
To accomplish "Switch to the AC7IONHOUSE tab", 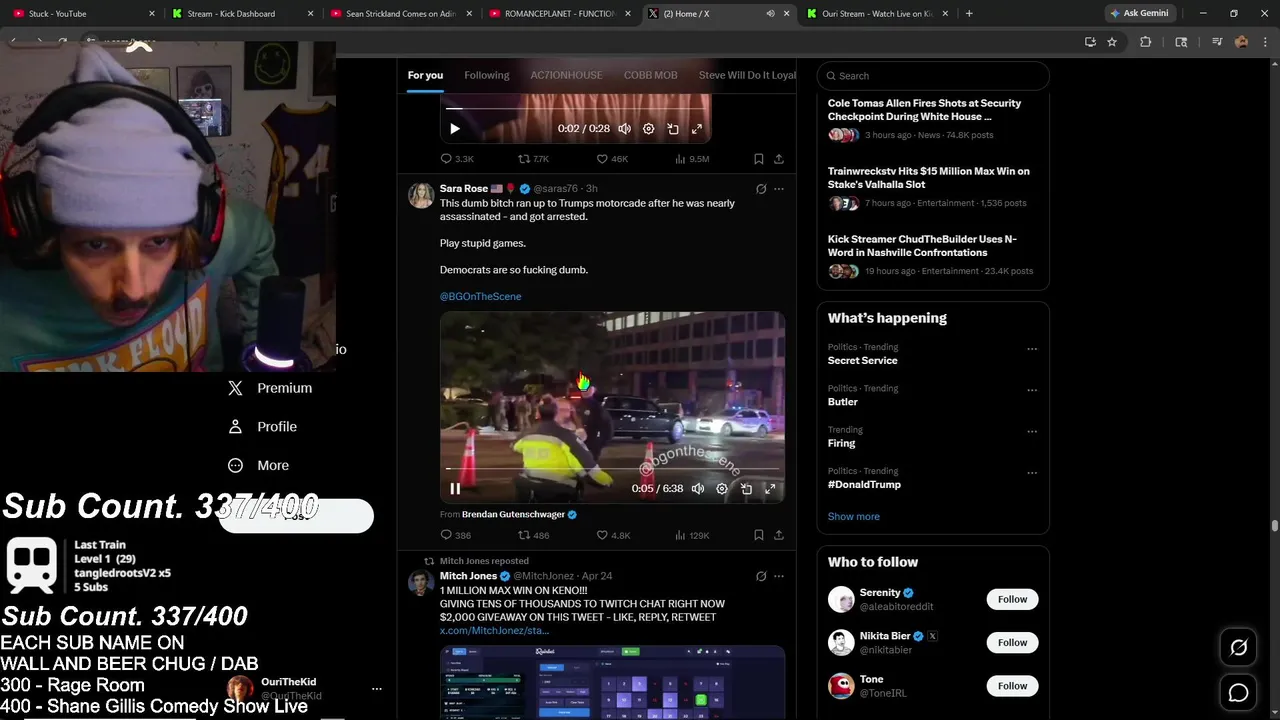I will [566, 75].
